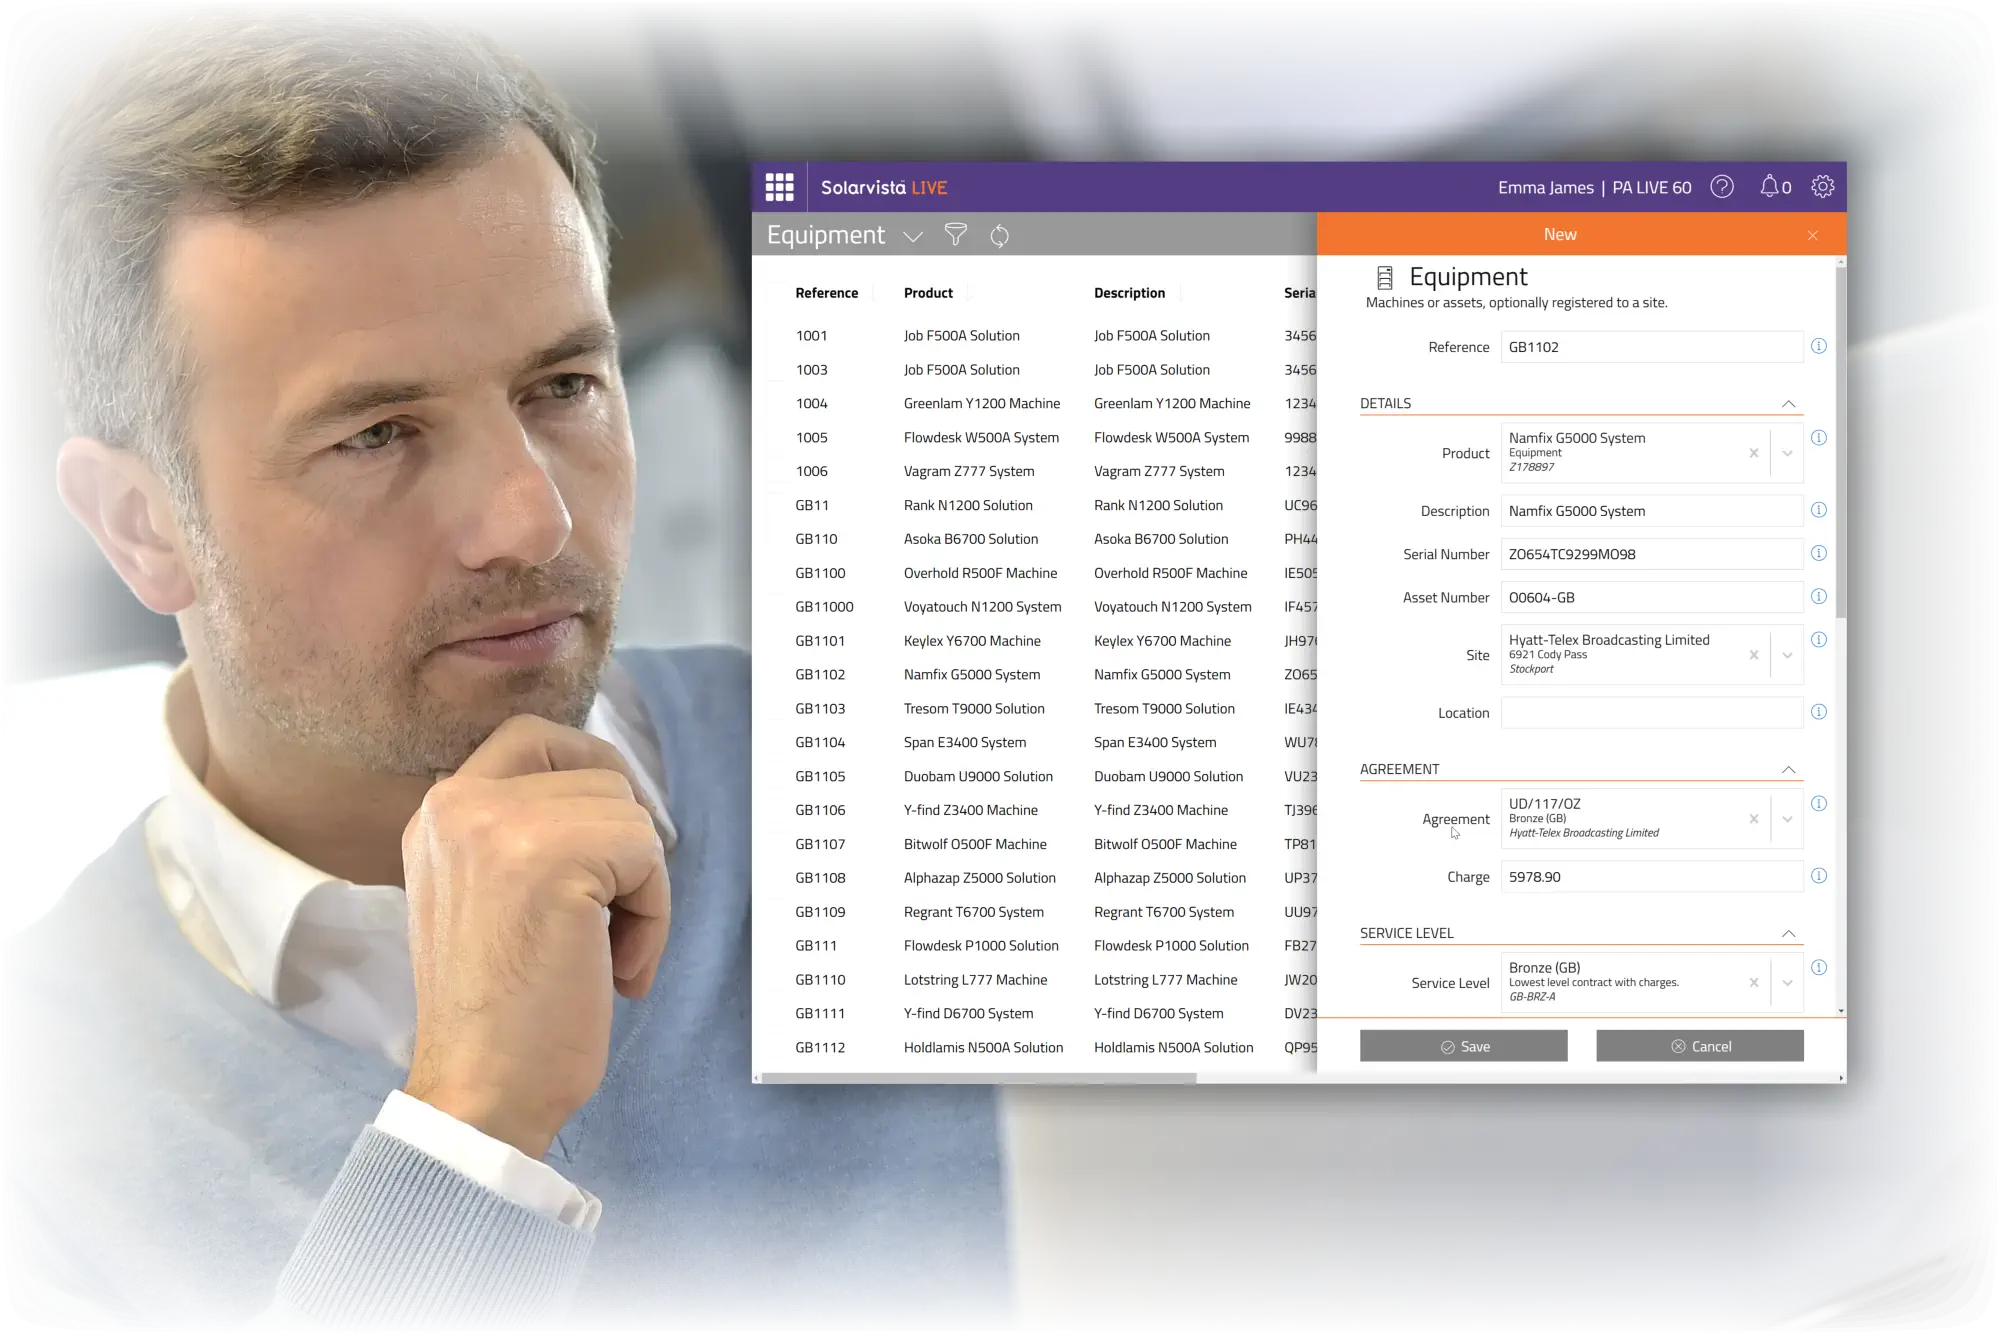Sort by the Reference column header
Image resolution: width=2000 pixels, height=1334 pixels.
827,293
